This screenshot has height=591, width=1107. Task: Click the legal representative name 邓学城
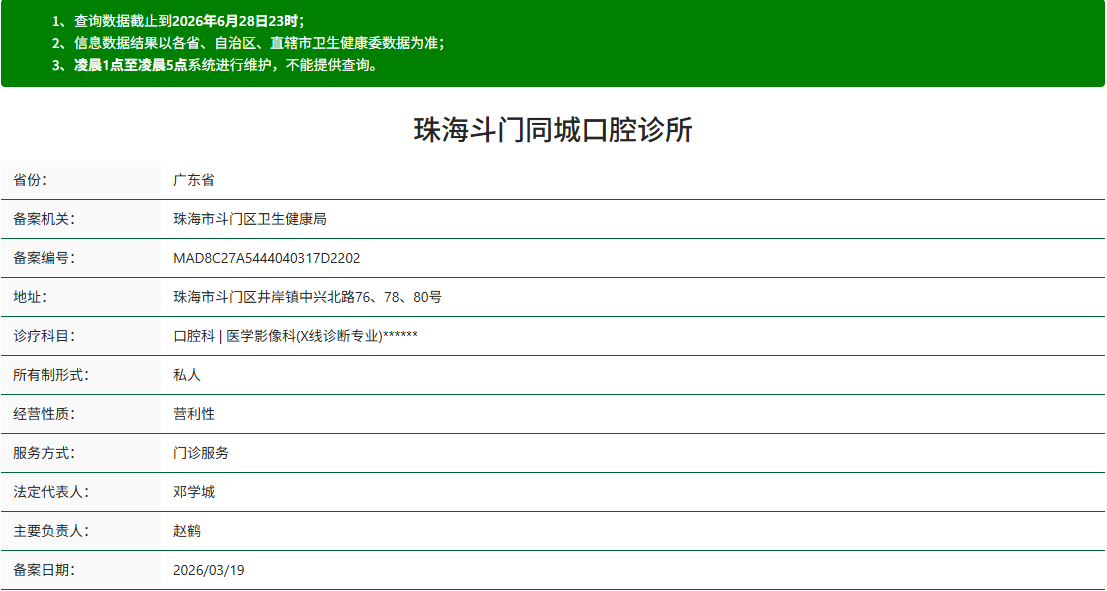[x=193, y=492]
